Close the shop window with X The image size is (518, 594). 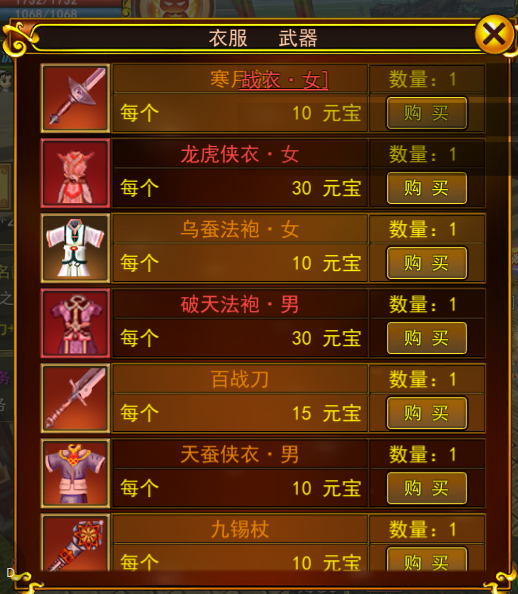pyautogui.click(x=495, y=34)
